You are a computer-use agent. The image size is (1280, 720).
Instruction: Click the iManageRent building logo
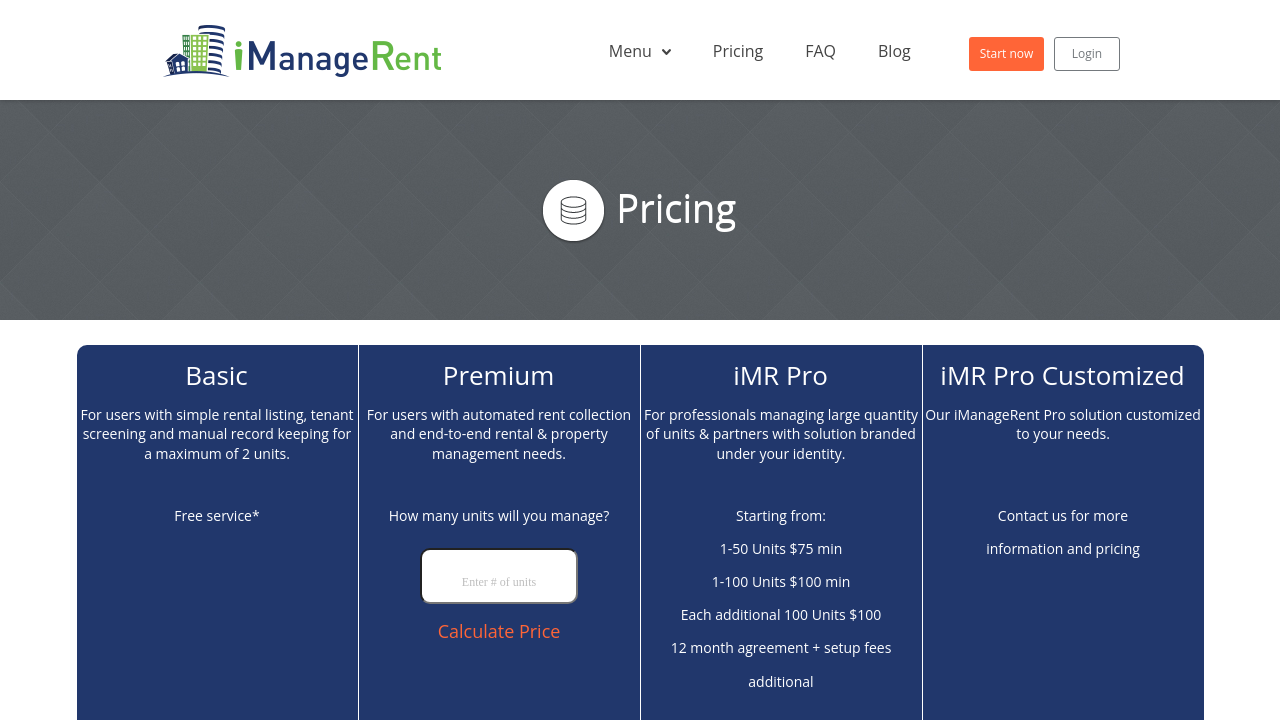pos(302,51)
